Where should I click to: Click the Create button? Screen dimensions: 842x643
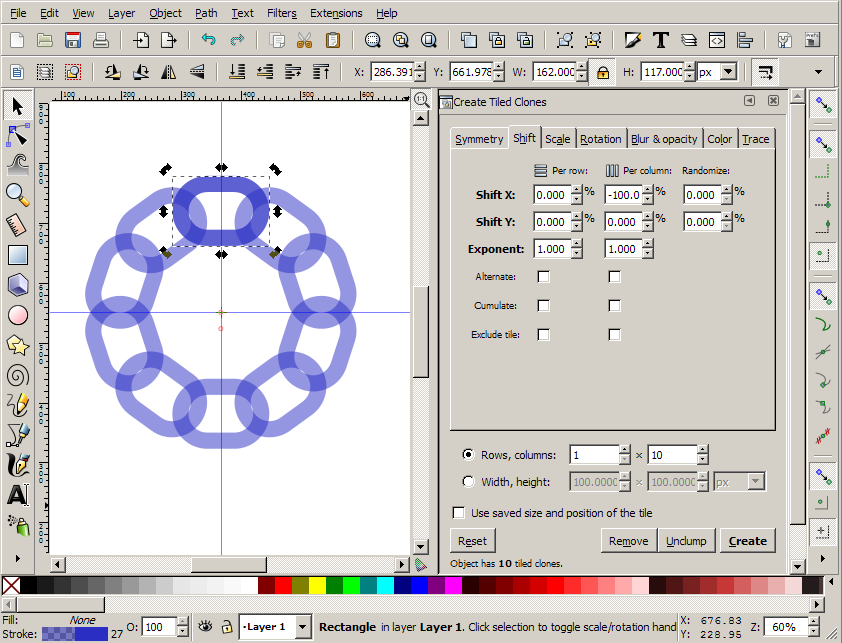click(x=747, y=541)
